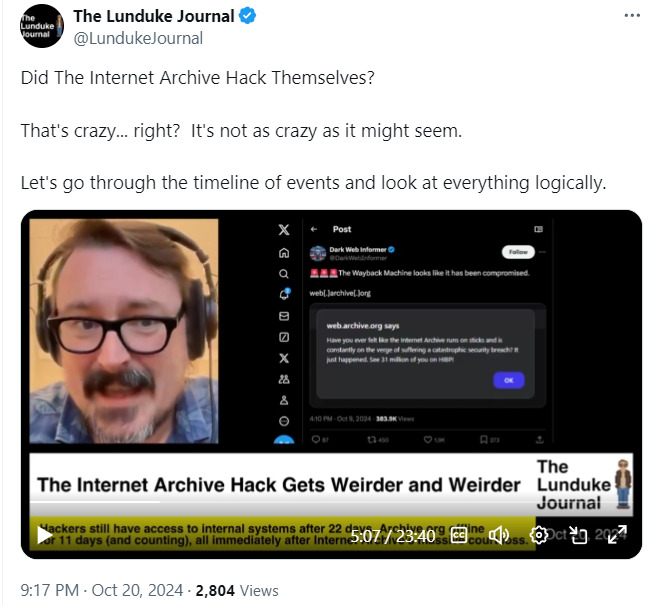Mute the video volume
The image size is (655, 605).
(x=499, y=535)
